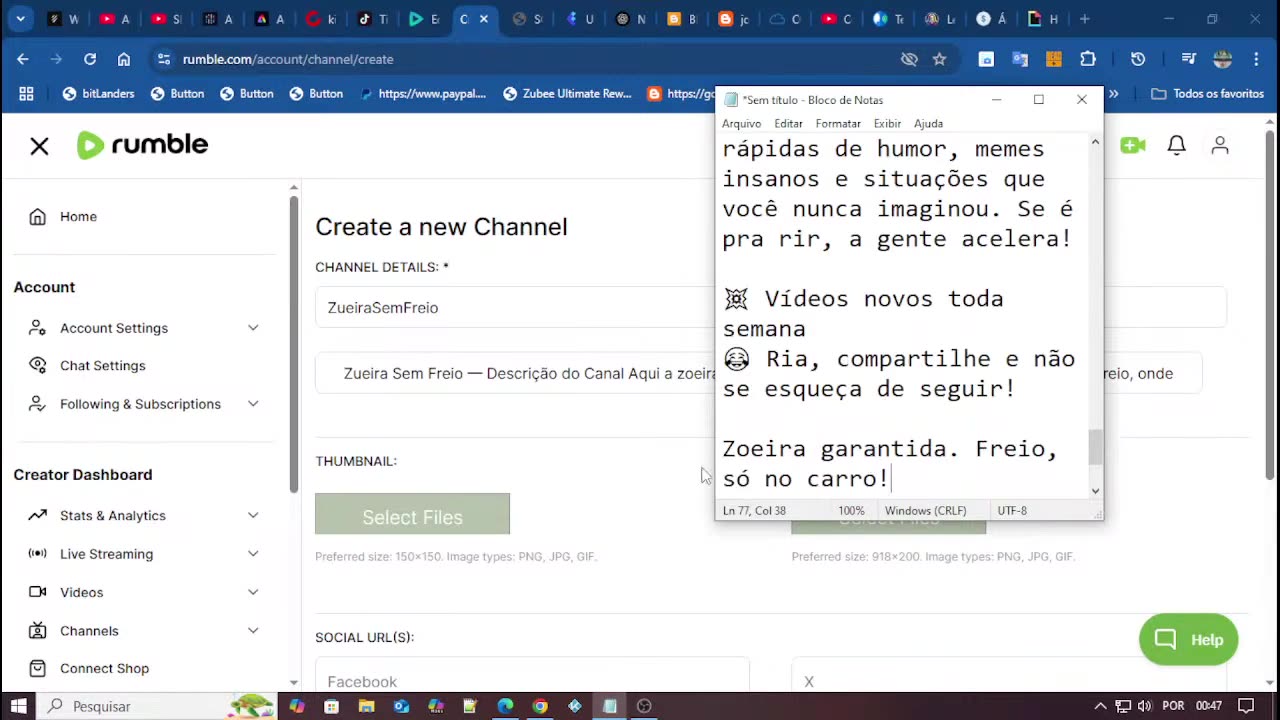Show hidden system tray icons
The image size is (1280, 720).
click(x=1100, y=706)
